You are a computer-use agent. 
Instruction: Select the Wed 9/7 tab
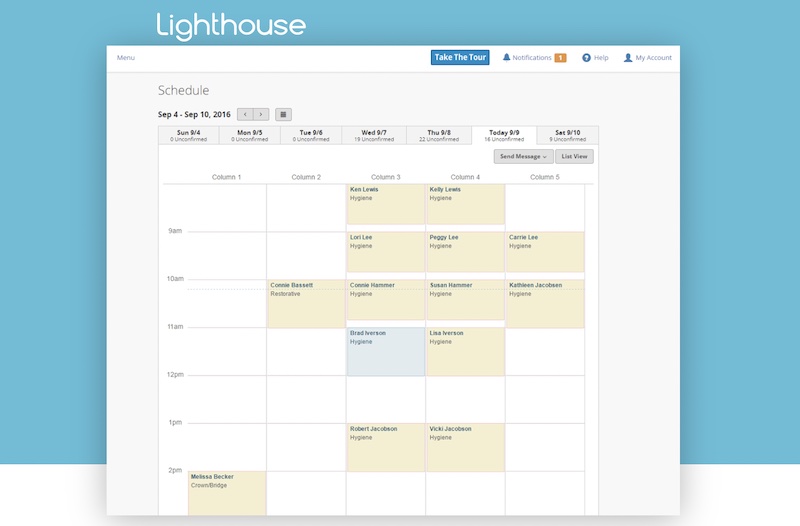click(374, 135)
